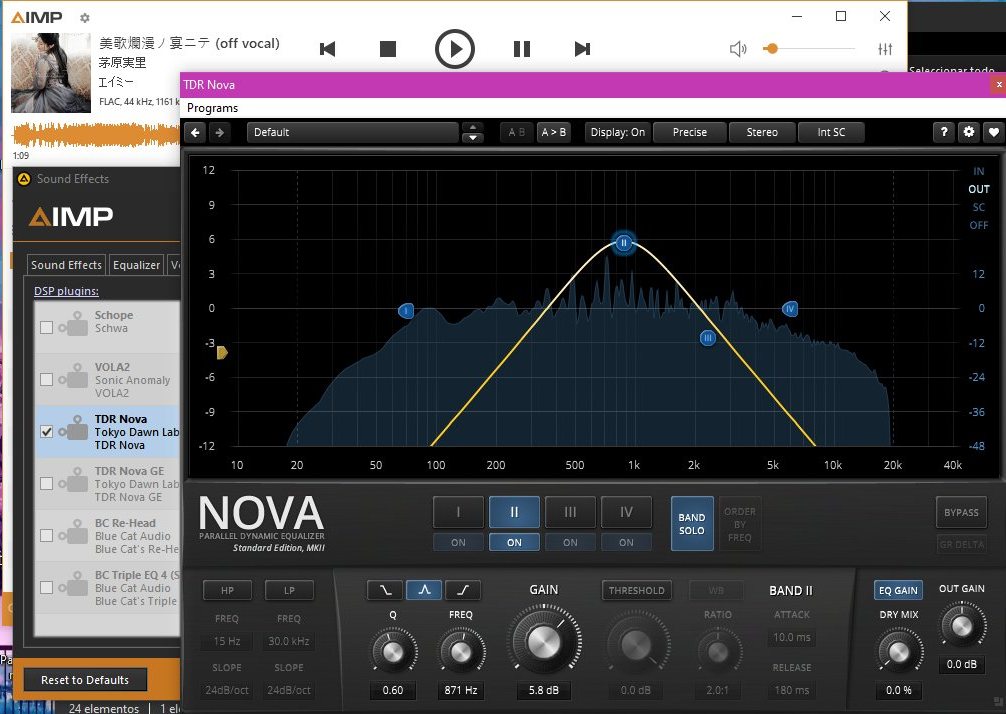
Task: Go to previous preset arrow in Nova
Action: [196, 132]
